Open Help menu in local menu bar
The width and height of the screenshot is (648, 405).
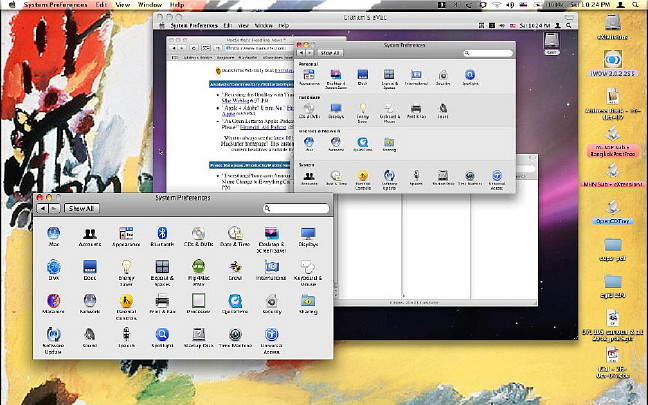177,5
